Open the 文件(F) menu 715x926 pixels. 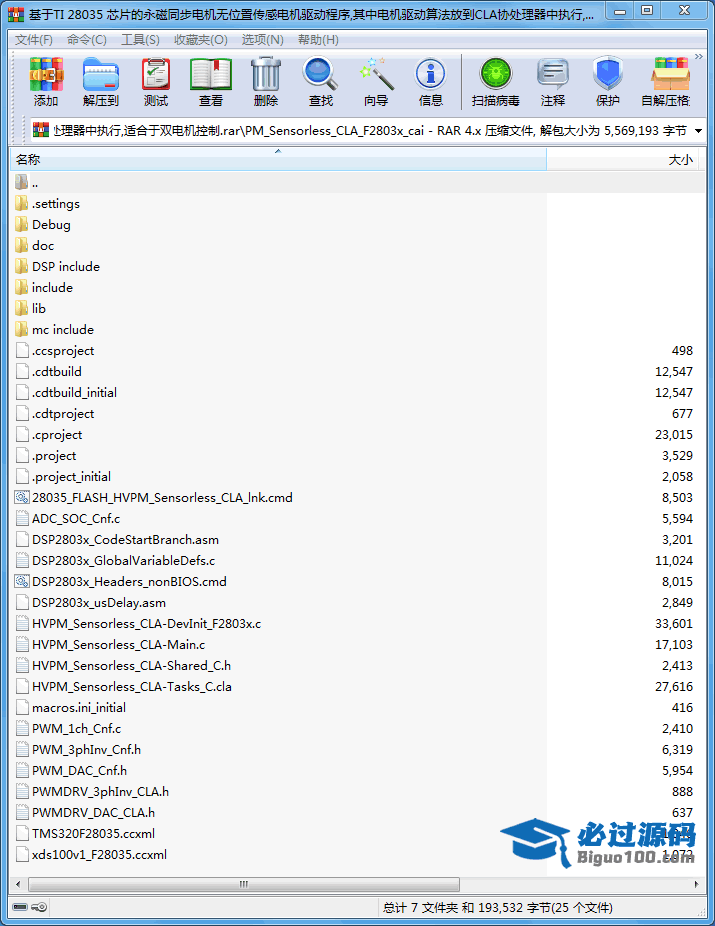(34, 40)
